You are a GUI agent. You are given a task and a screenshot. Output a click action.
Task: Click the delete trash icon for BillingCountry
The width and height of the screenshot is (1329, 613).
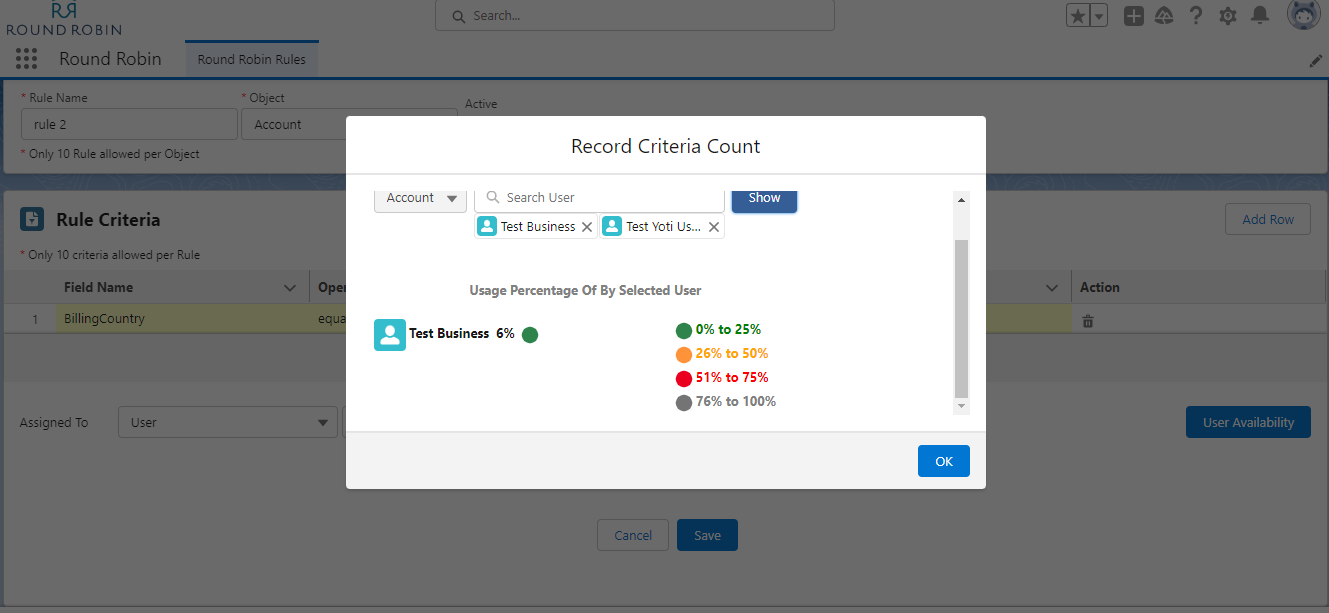tap(1088, 321)
